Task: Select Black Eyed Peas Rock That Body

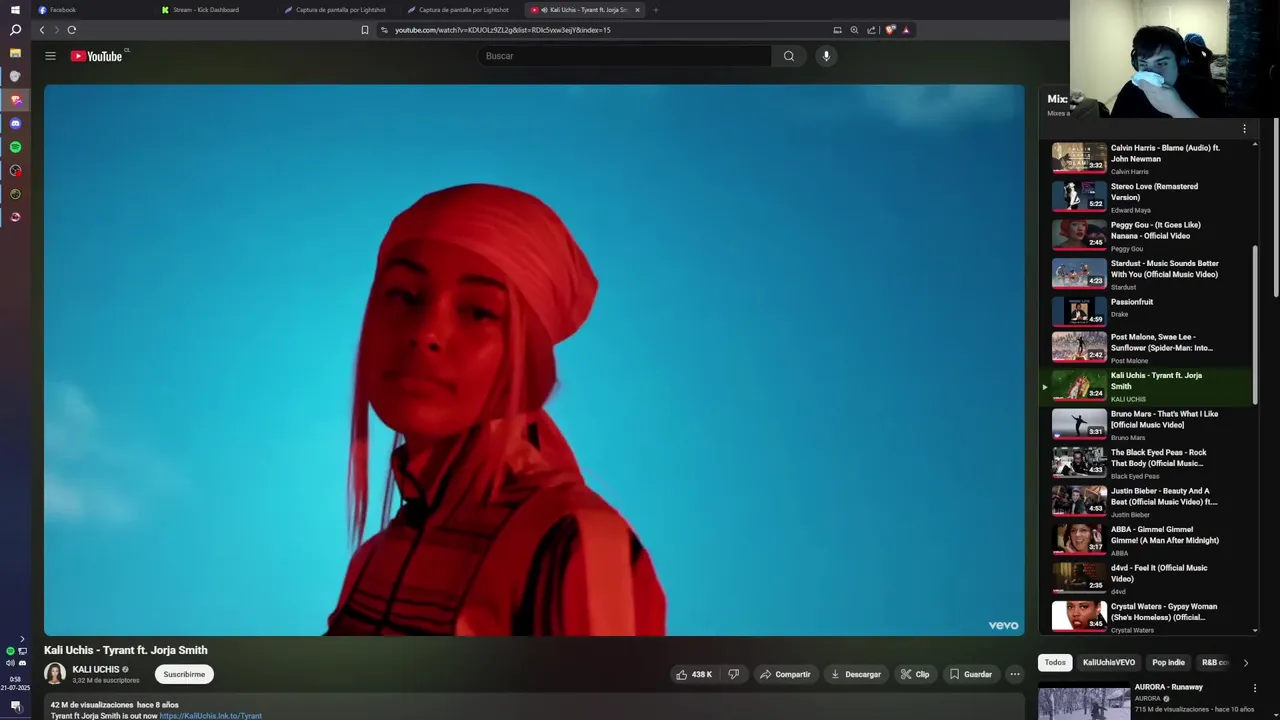Action: 1145,463
